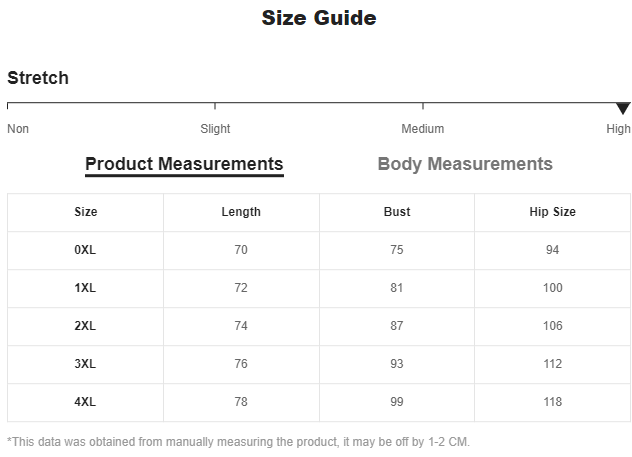Click the Stretch section heading
The height and width of the screenshot is (457, 632).
pyautogui.click(x=38, y=78)
